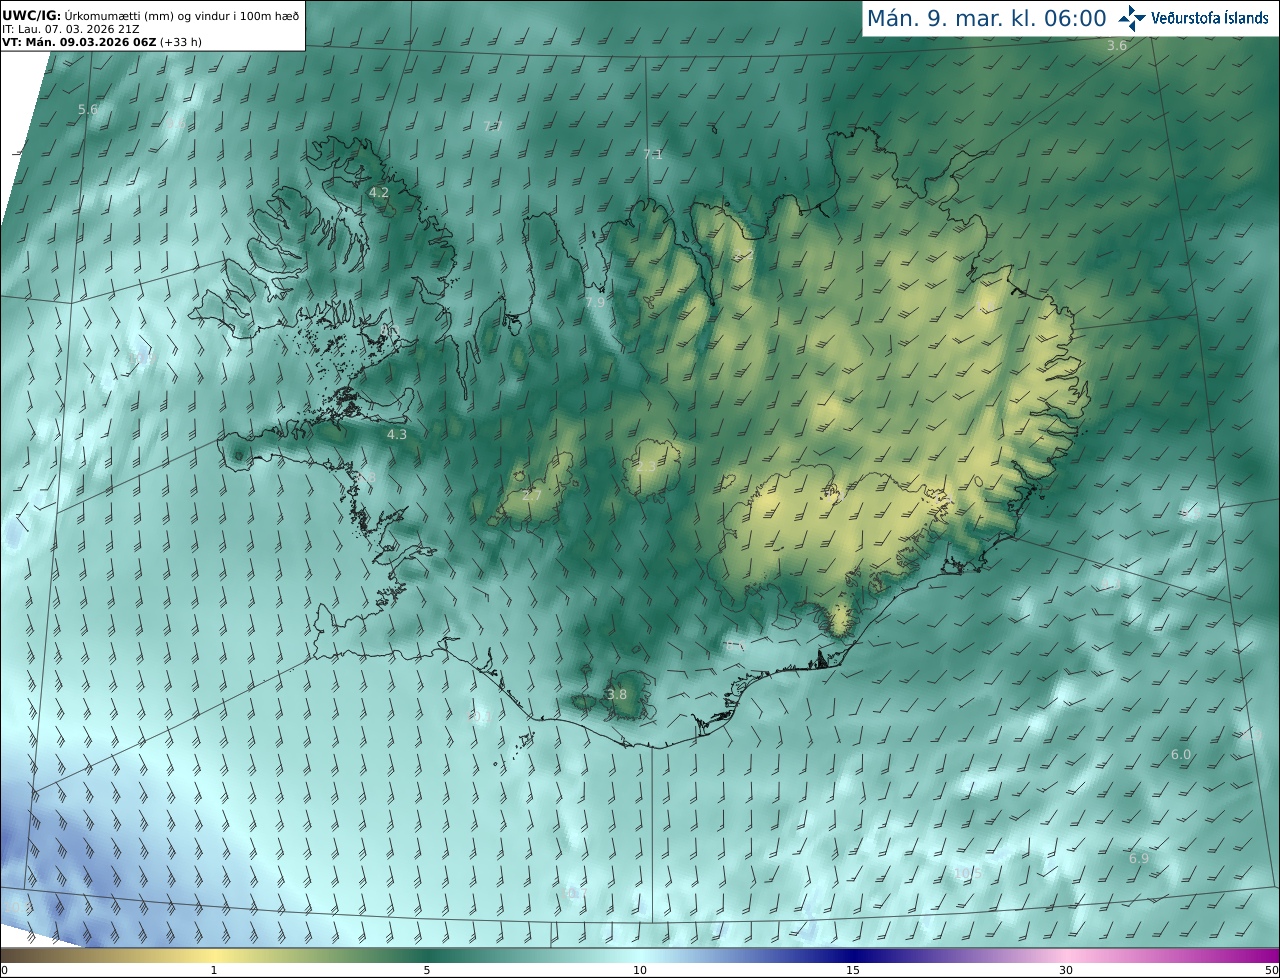Click the 4.2 value on the Westfjords
This screenshot has height=978, width=1280.
coord(379,192)
